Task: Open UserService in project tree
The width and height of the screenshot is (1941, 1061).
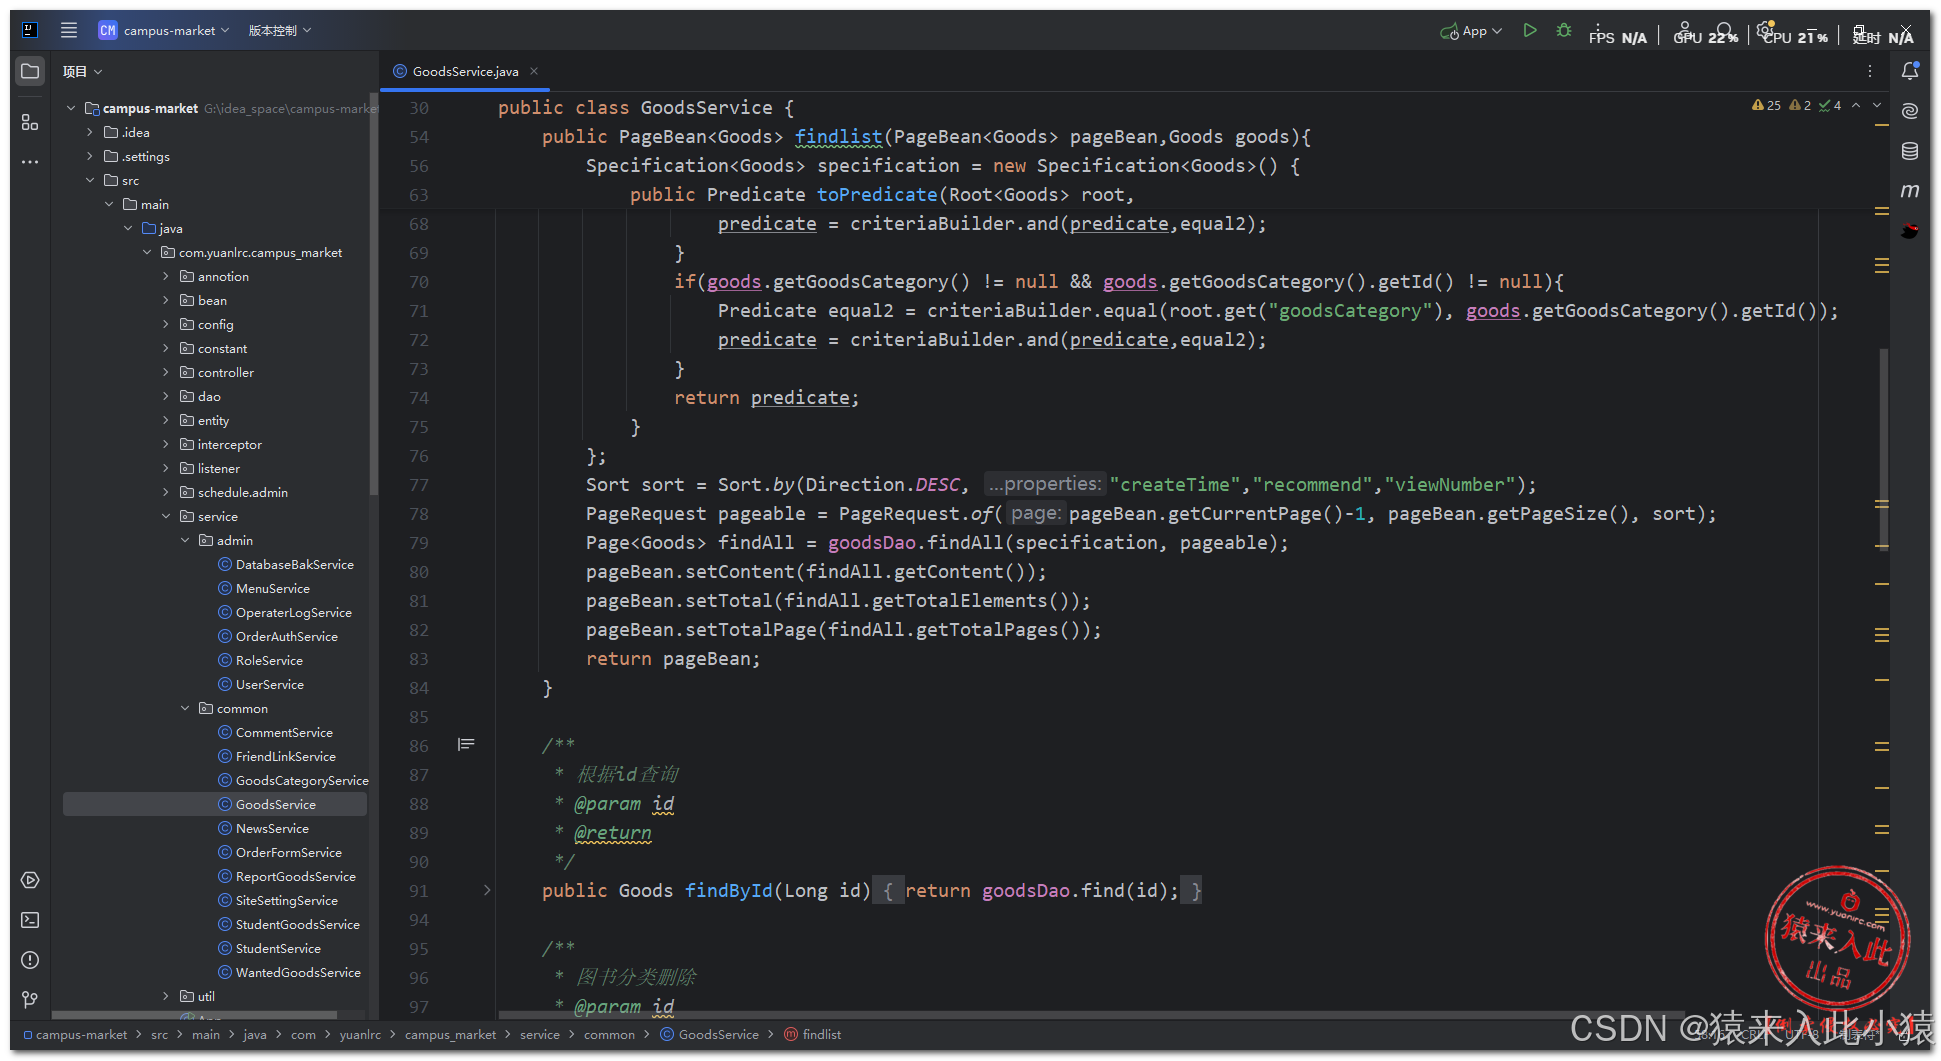Action: [269, 684]
